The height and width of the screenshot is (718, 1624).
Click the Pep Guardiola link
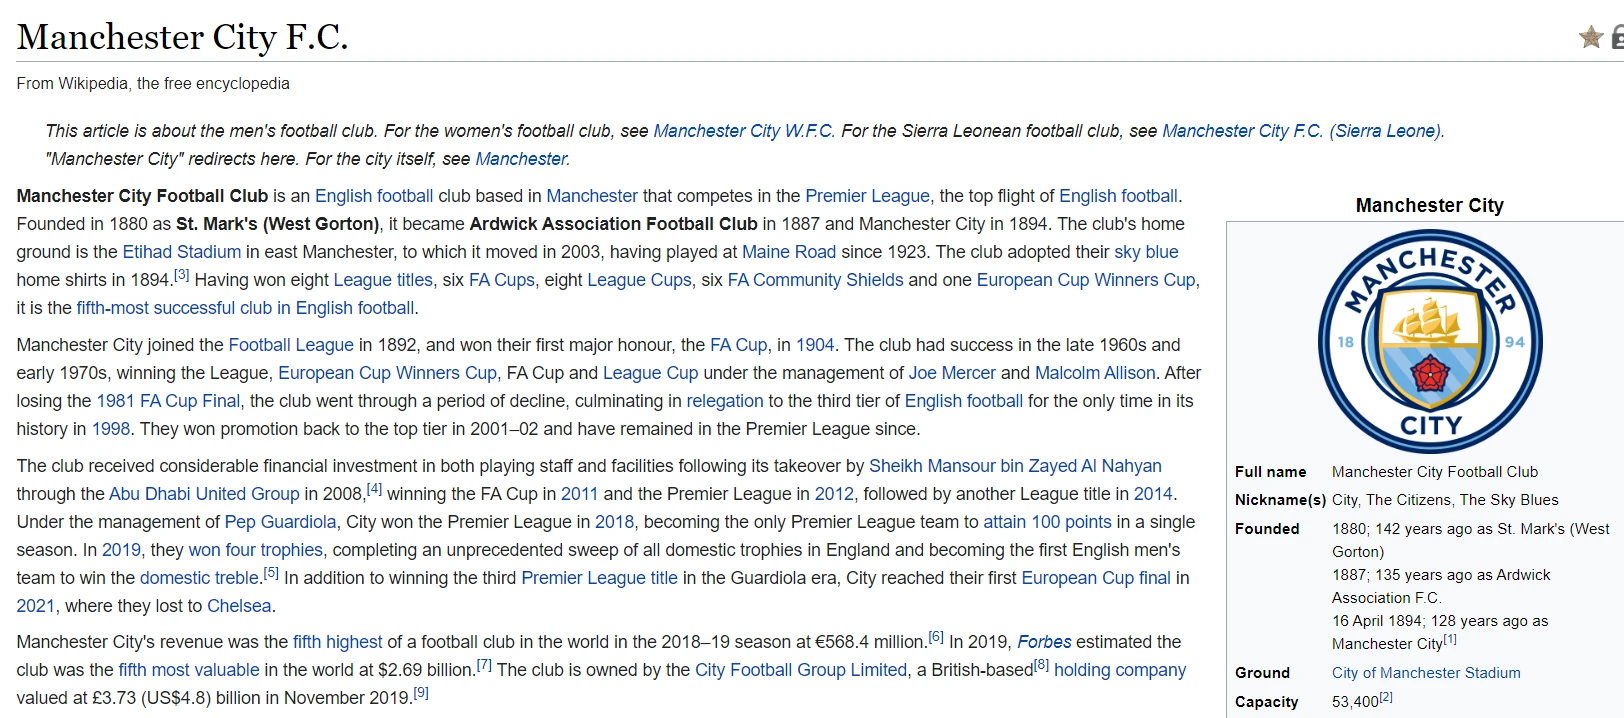(280, 522)
